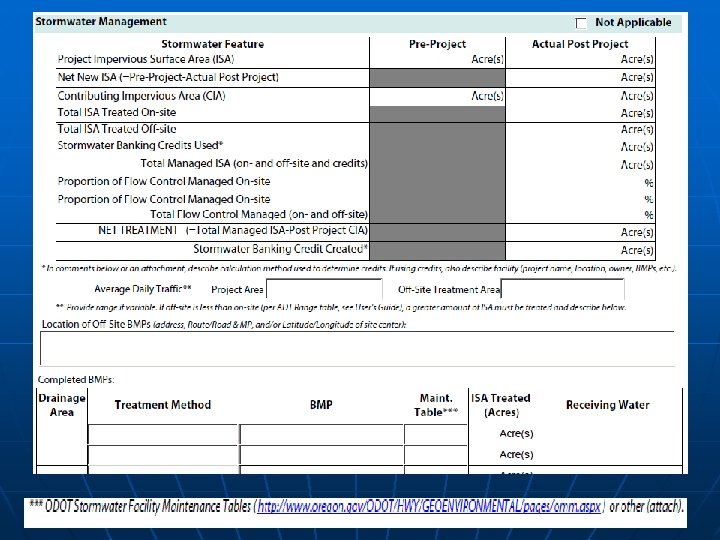Select first Treatment Method entry field
The width and height of the screenshot is (720, 540).
[x=163, y=434]
